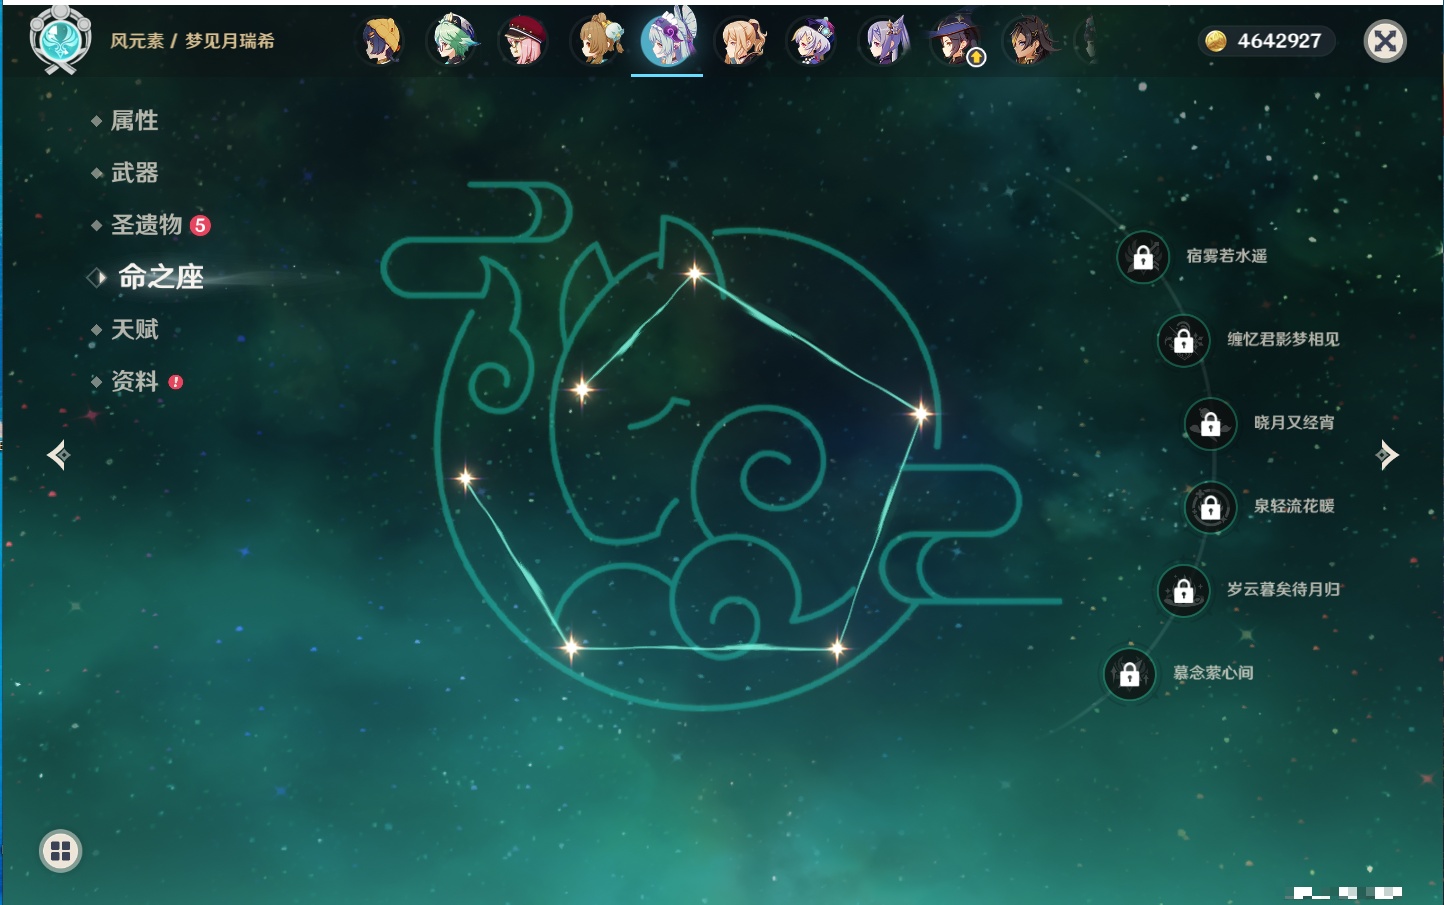The height and width of the screenshot is (905, 1444).
Task: Click the lock icon beside 晓月又经宵
Action: point(1211,423)
